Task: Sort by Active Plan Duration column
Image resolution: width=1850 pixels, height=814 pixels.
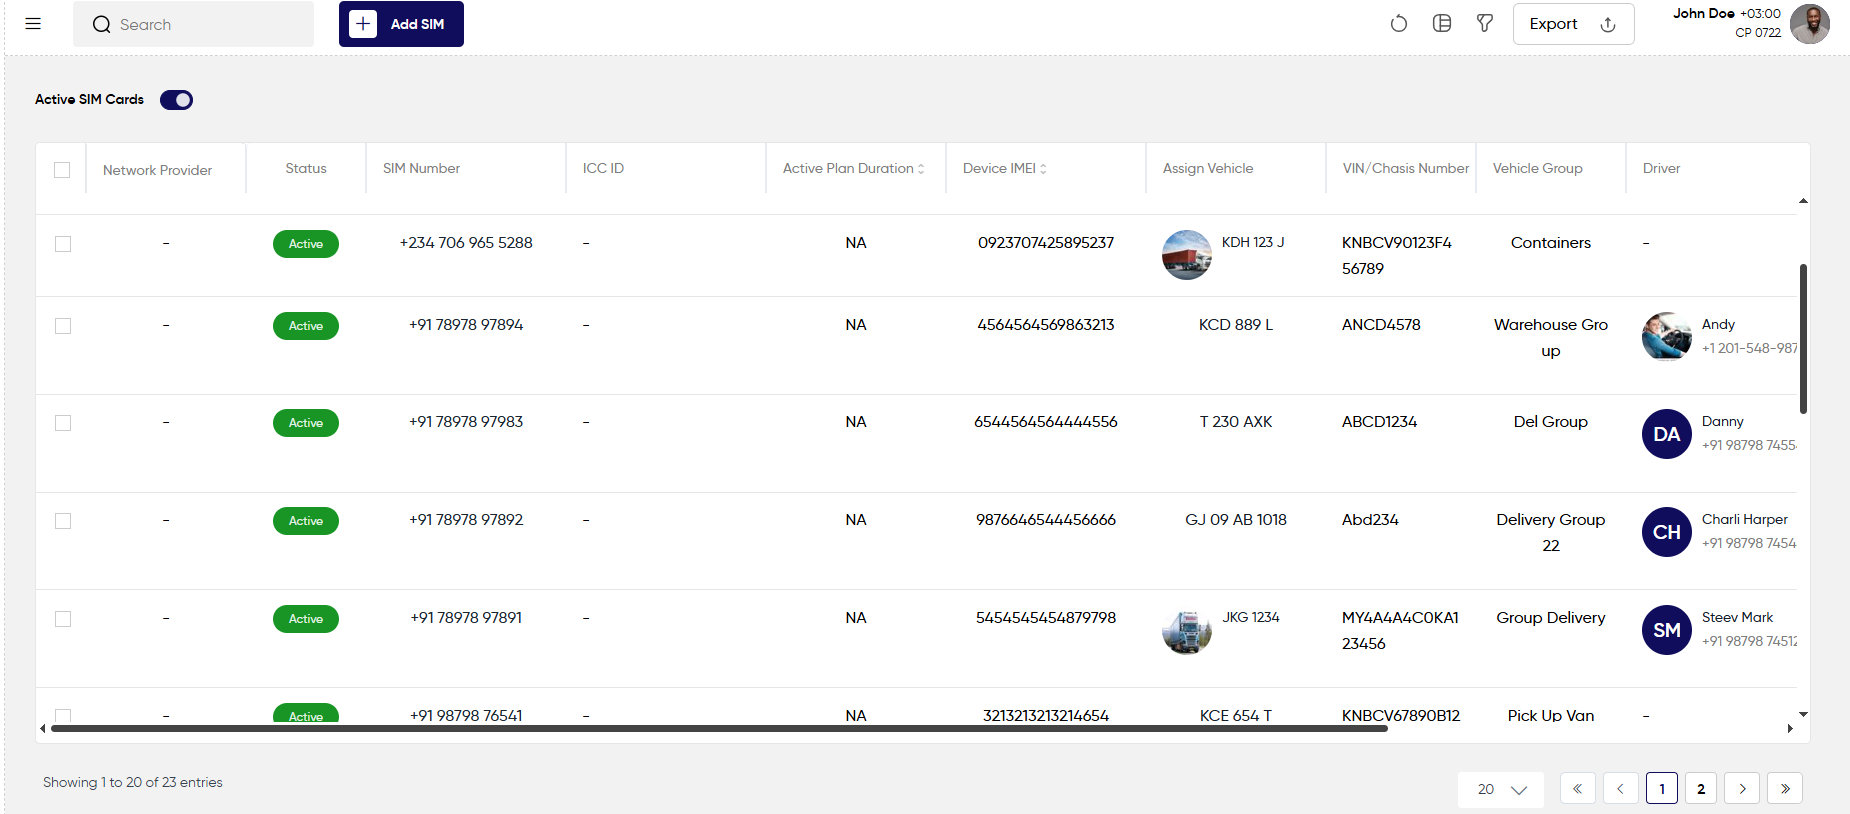Action: pos(853,169)
